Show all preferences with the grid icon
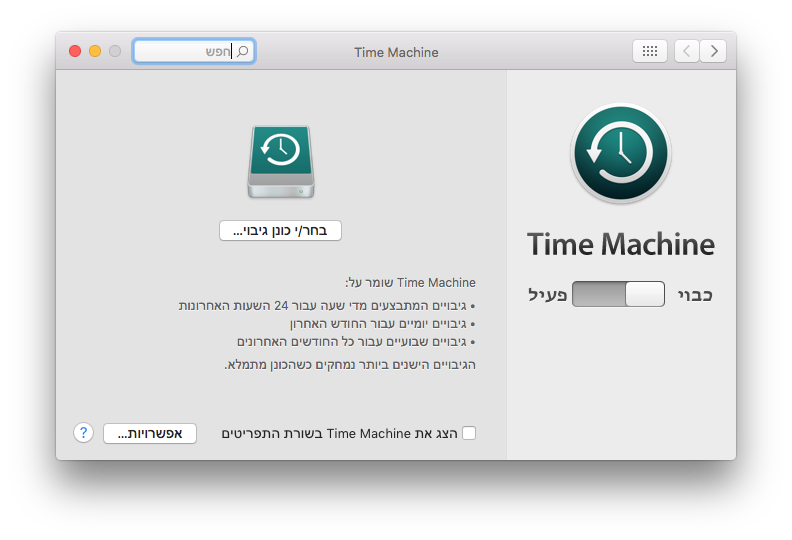Viewport: 792px width, 540px height. click(649, 51)
